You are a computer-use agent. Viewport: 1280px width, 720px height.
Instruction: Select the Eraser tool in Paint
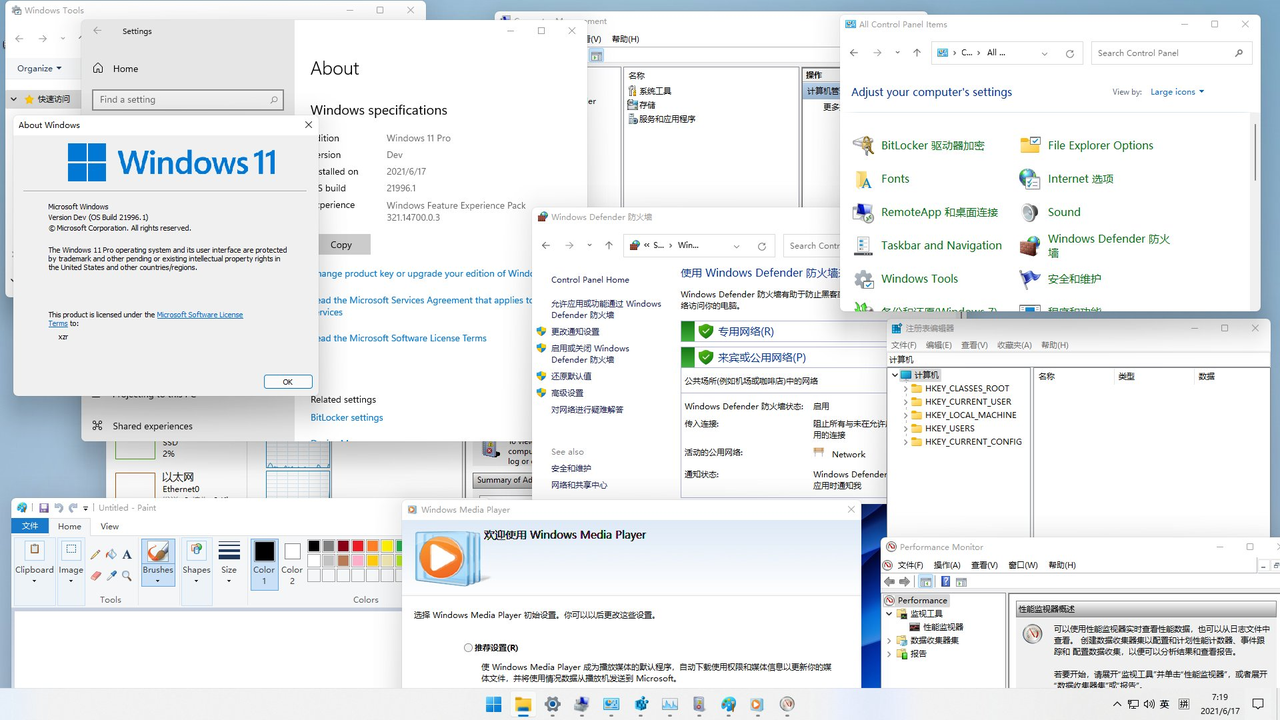click(94, 576)
